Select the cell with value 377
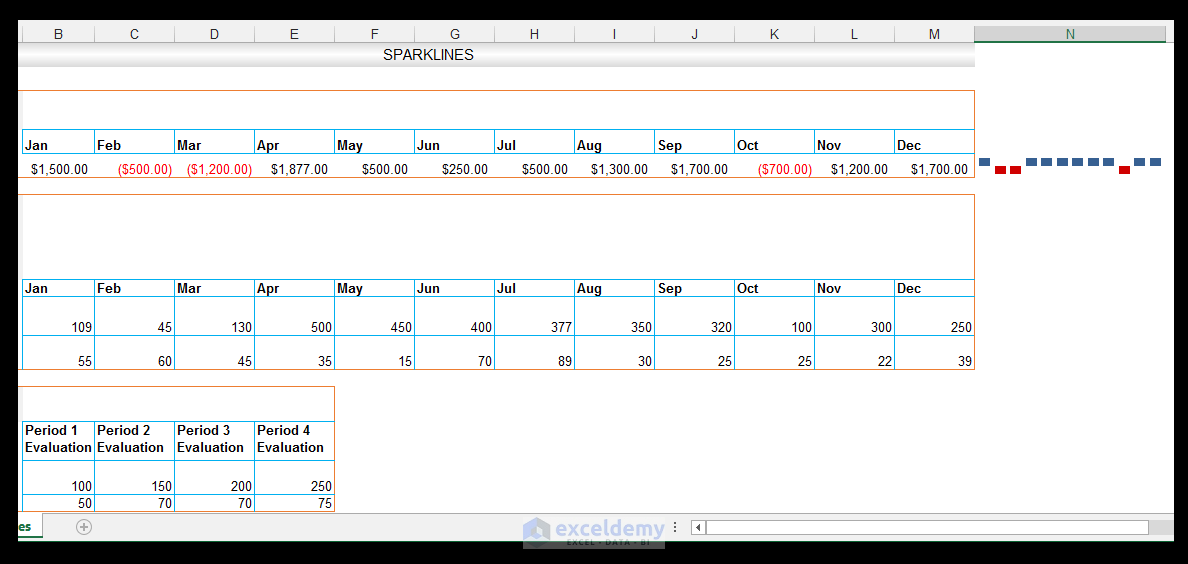 point(534,316)
